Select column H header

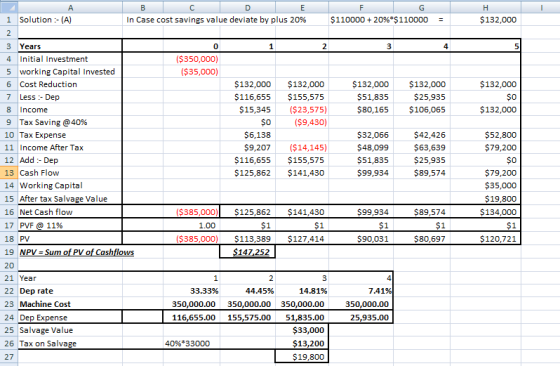[x=485, y=7]
